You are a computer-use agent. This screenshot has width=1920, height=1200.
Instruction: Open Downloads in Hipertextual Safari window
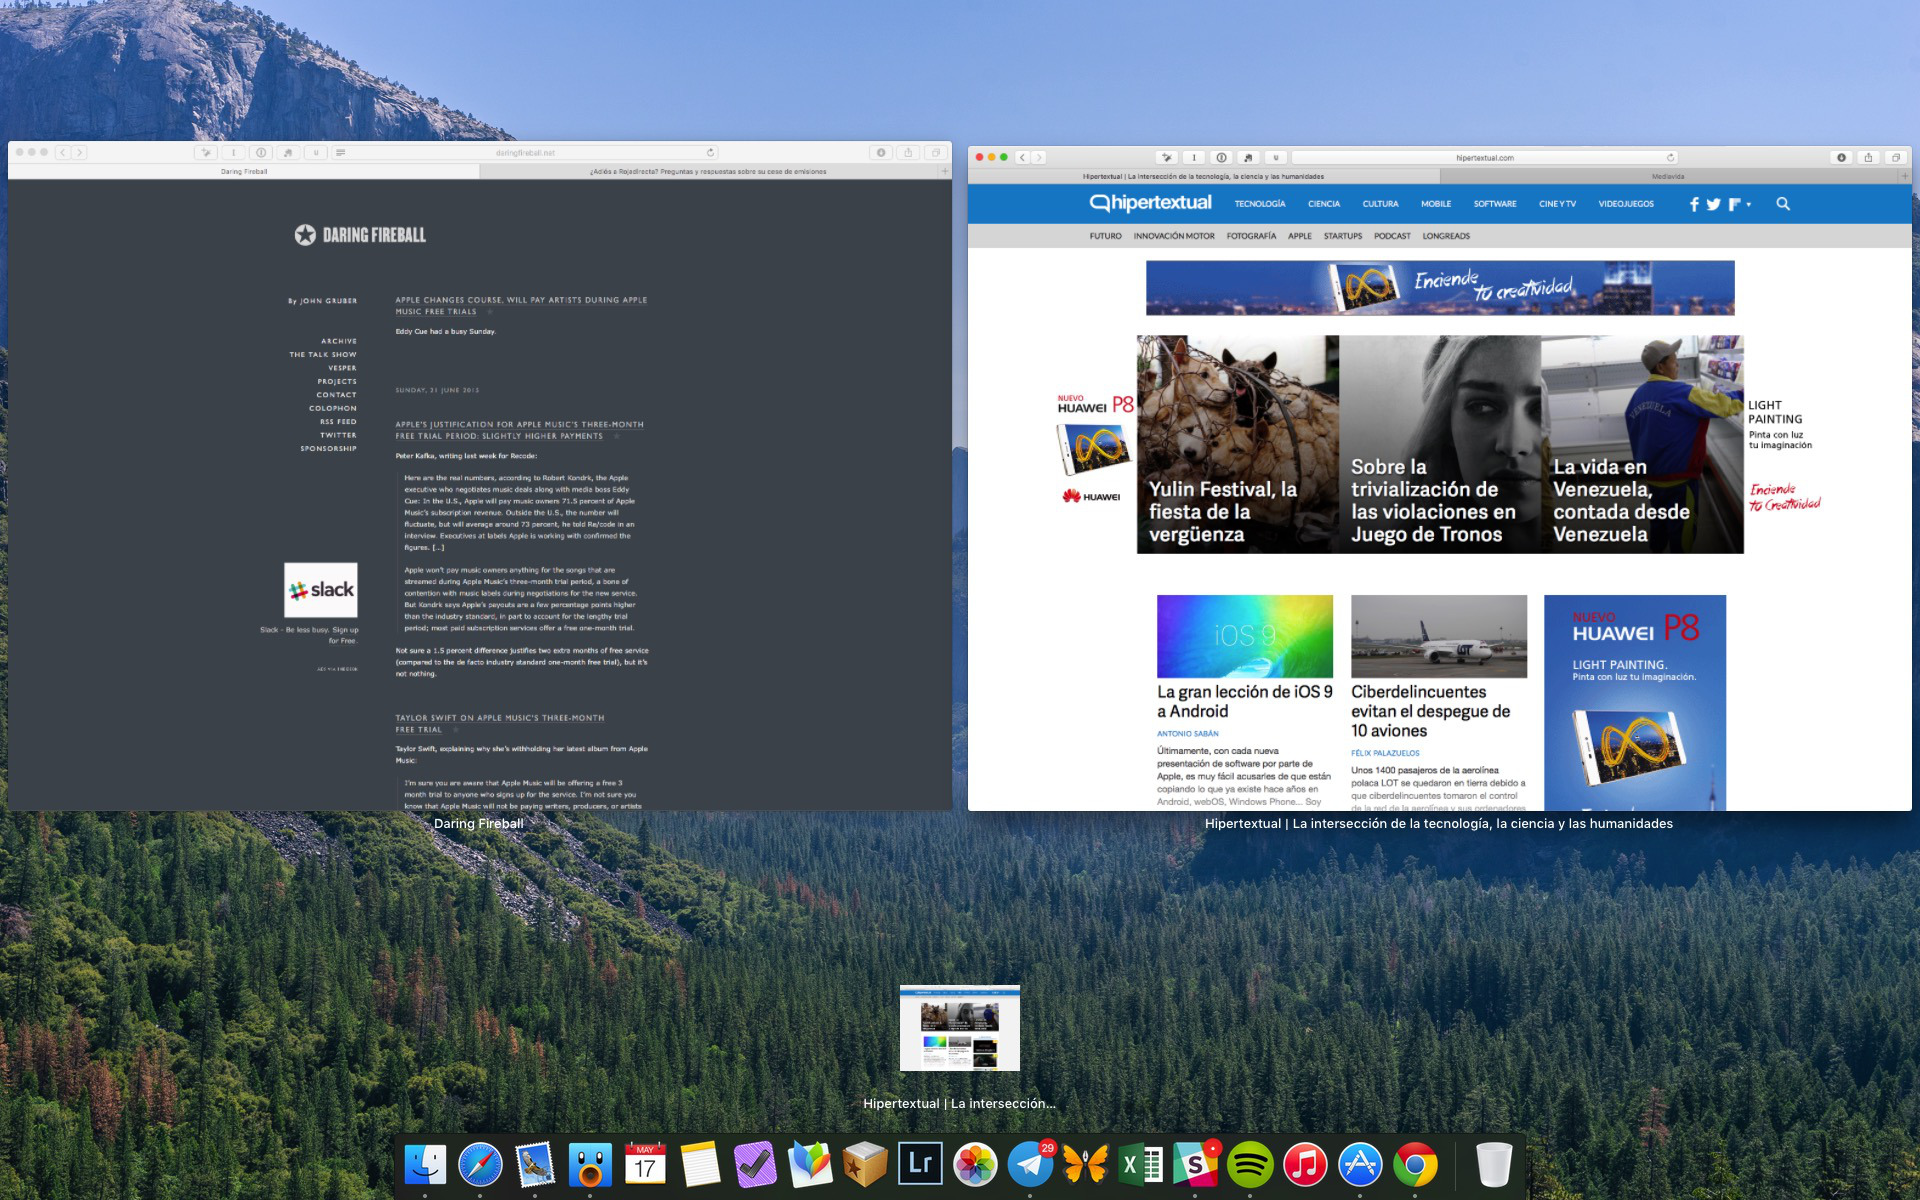point(1841,157)
